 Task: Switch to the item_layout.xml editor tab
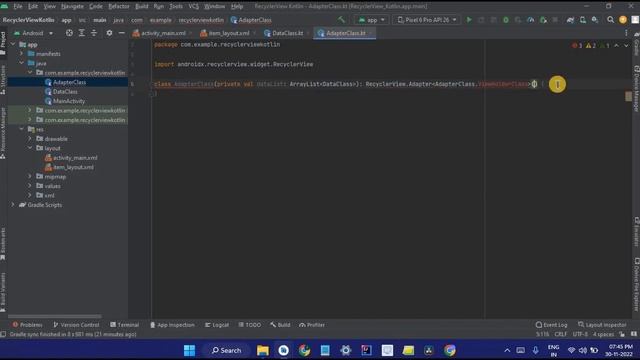point(228,33)
